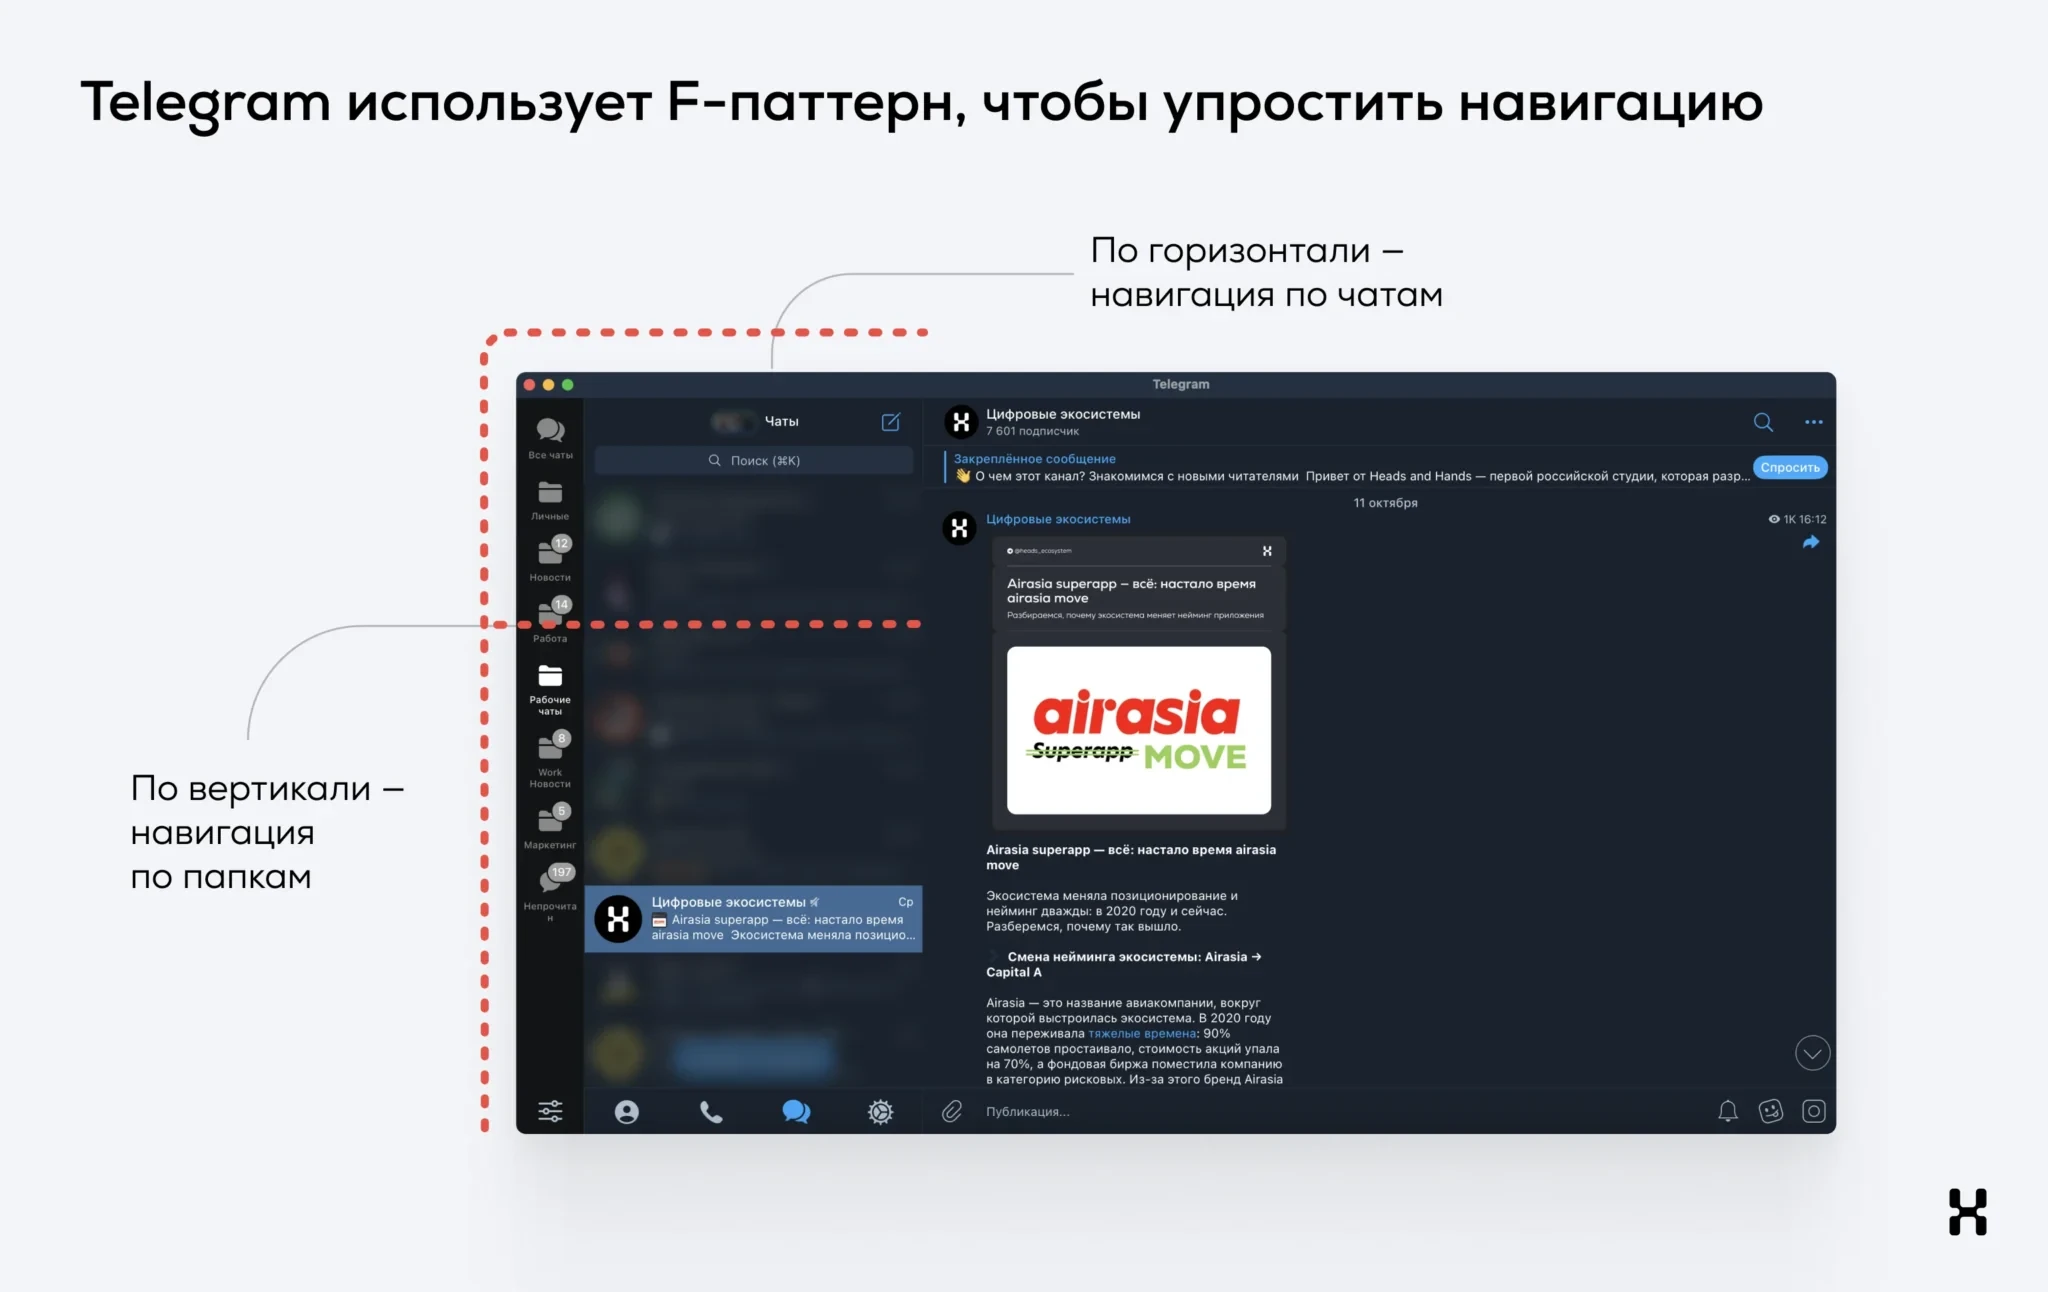Viewport: 2048px width, 1292px height.
Task: Open the airasia Superapp MOVE image
Action: [x=1138, y=729]
